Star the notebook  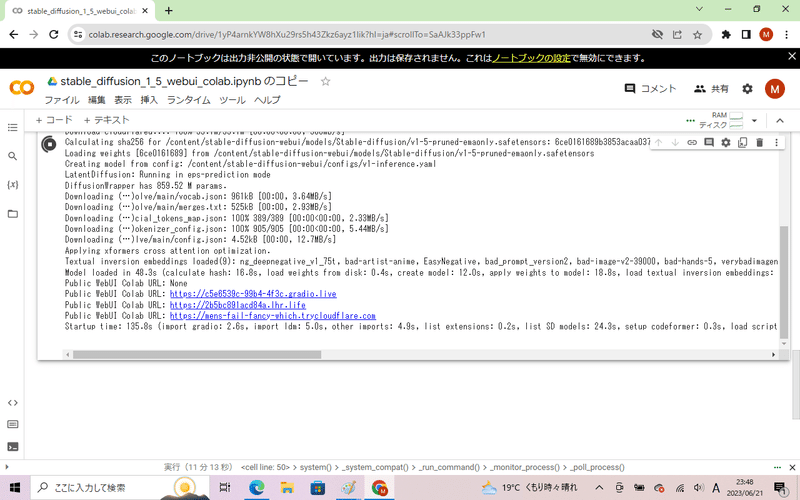pyautogui.click(x=326, y=81)
